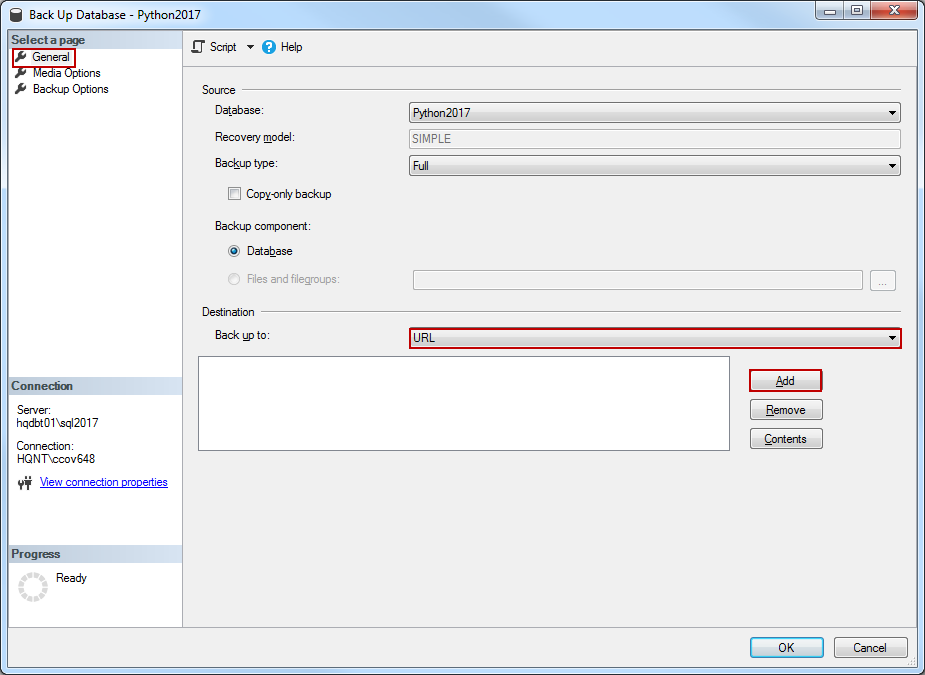Click the wrench icon beside Backup Options
925x675 pixels.
pos(21,89)
